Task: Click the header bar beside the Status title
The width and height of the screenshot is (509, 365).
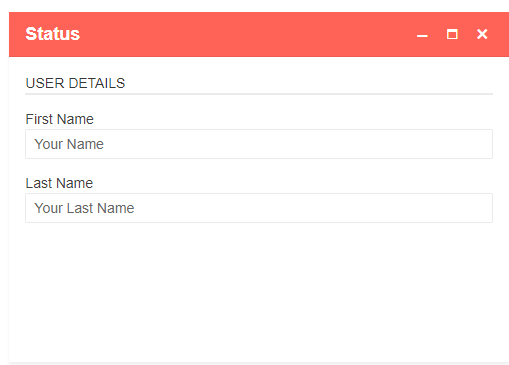Action: [247, 34]
